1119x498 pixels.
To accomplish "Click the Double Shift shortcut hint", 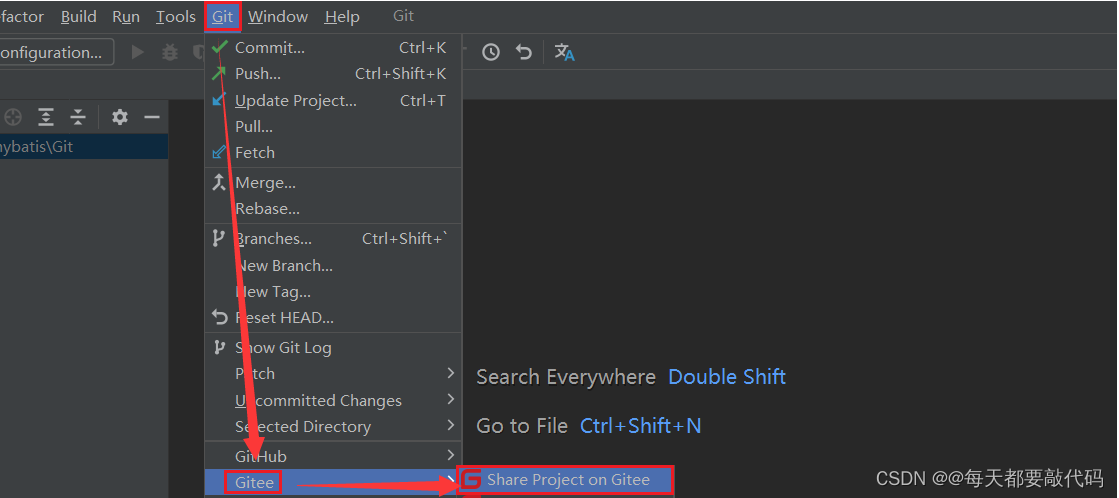I will coord(726,377).
